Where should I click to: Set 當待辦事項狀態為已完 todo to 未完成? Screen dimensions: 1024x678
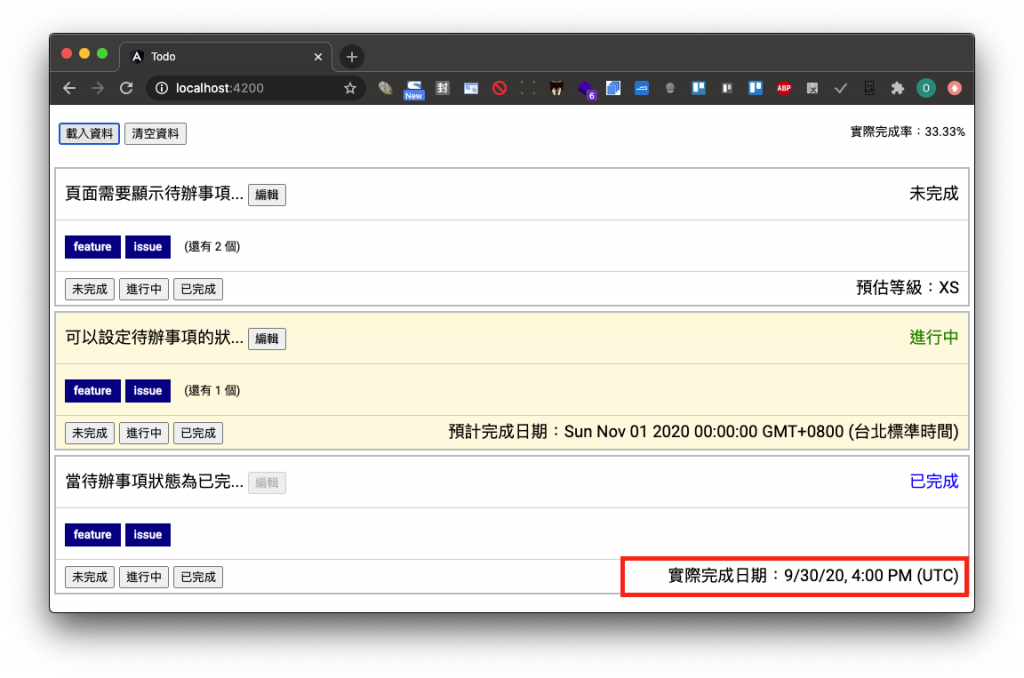[x=90, y=577]
